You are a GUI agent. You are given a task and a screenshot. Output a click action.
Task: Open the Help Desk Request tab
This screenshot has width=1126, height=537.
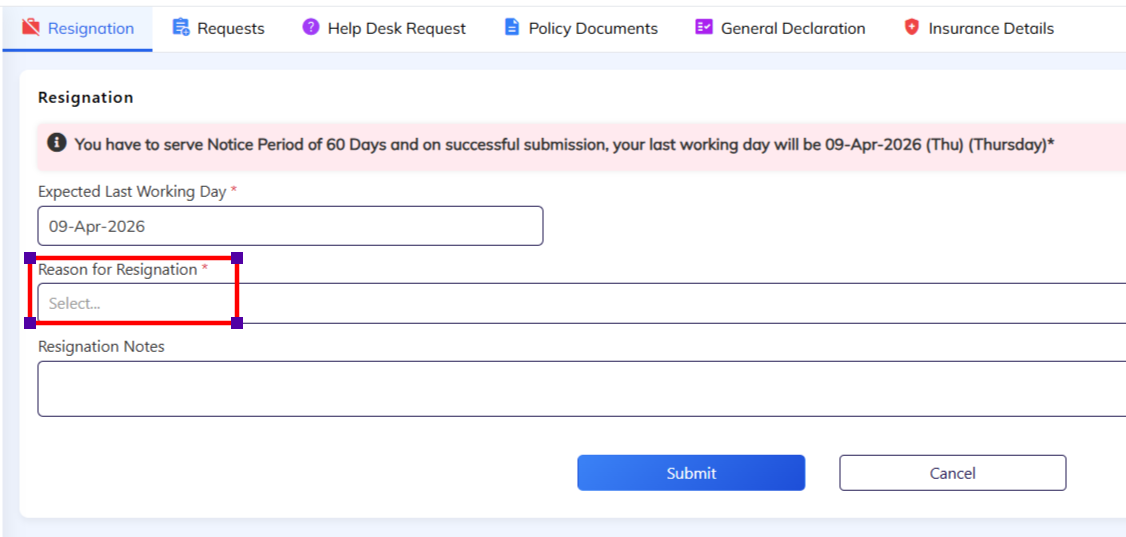396,28
